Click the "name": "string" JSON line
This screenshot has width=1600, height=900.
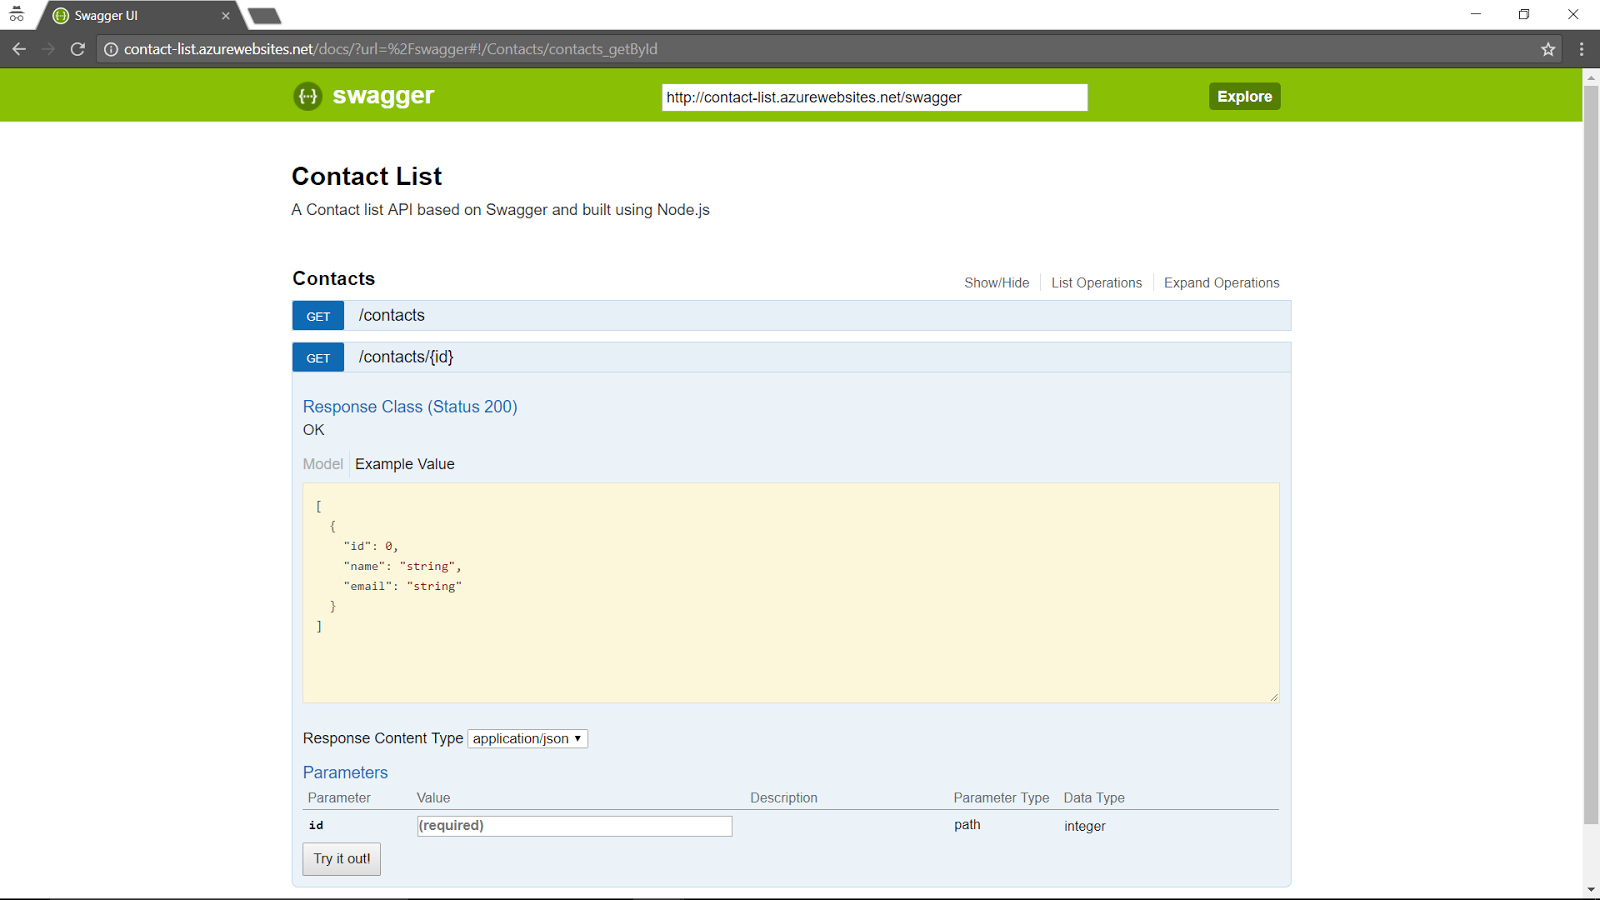[403, 566]
